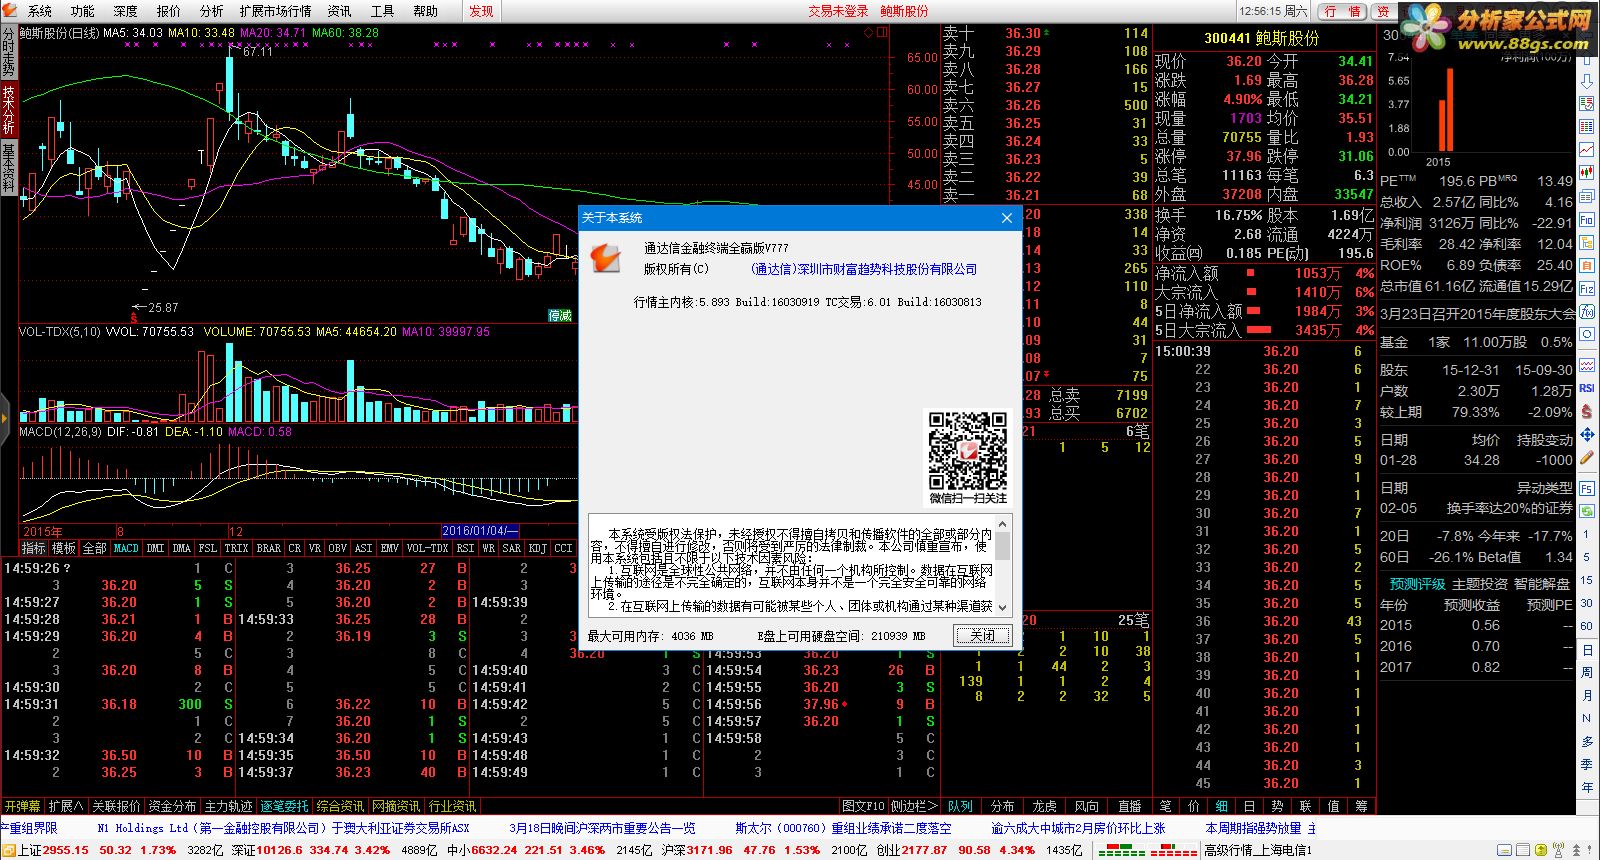Click the Tongdaxin logo in About dialog

pos(606,256)
